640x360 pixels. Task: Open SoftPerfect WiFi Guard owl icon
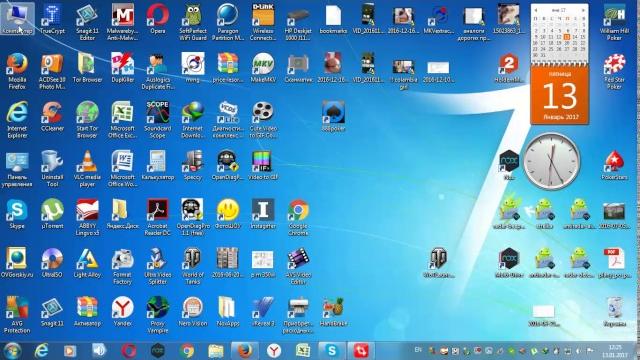click(x=193, y=22)
